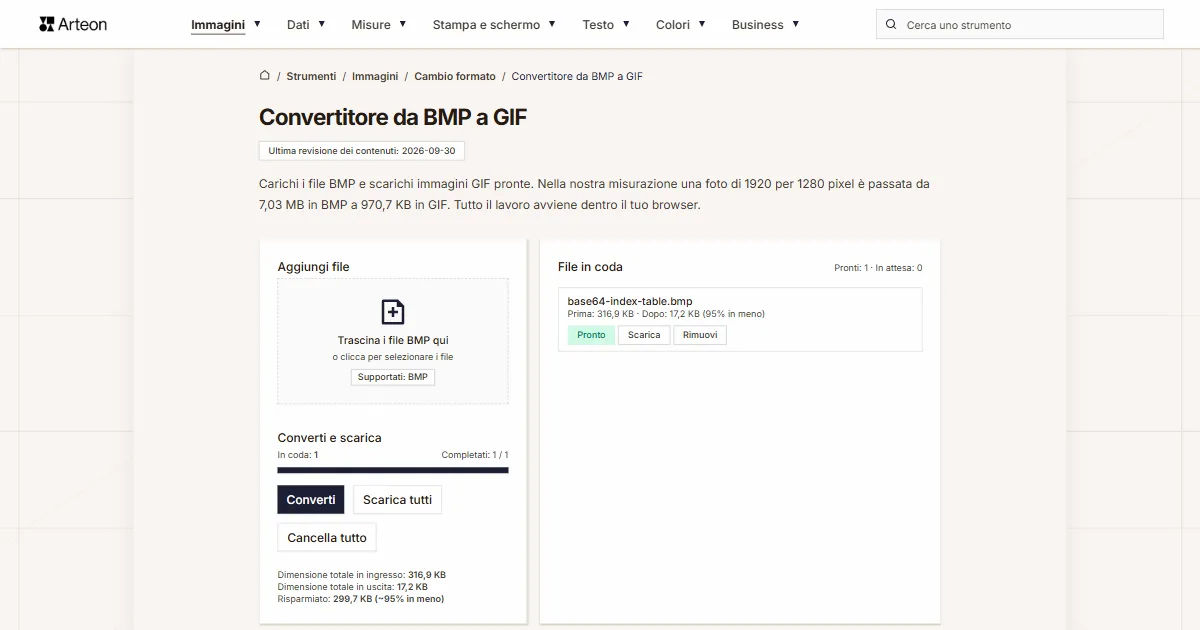The height and width of the screenshot is (630, 1200).
Task: Click the Aggiungi file heading
Action: [x=313, y=267]
